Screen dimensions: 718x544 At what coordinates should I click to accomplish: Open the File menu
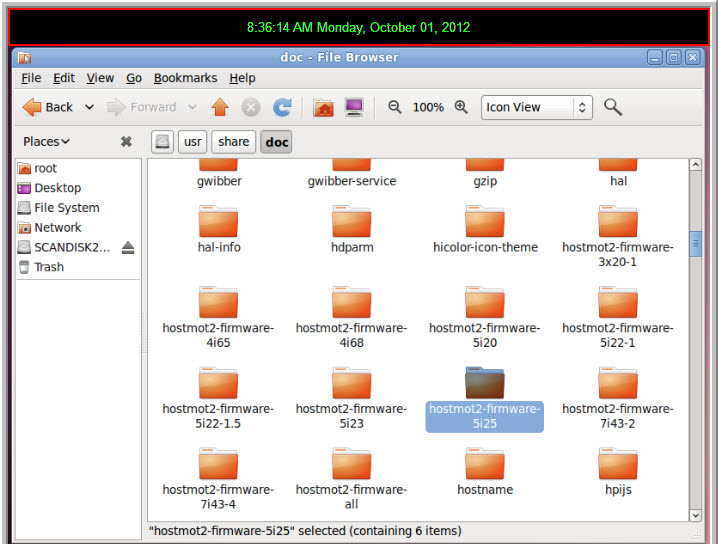pos(31,78)
